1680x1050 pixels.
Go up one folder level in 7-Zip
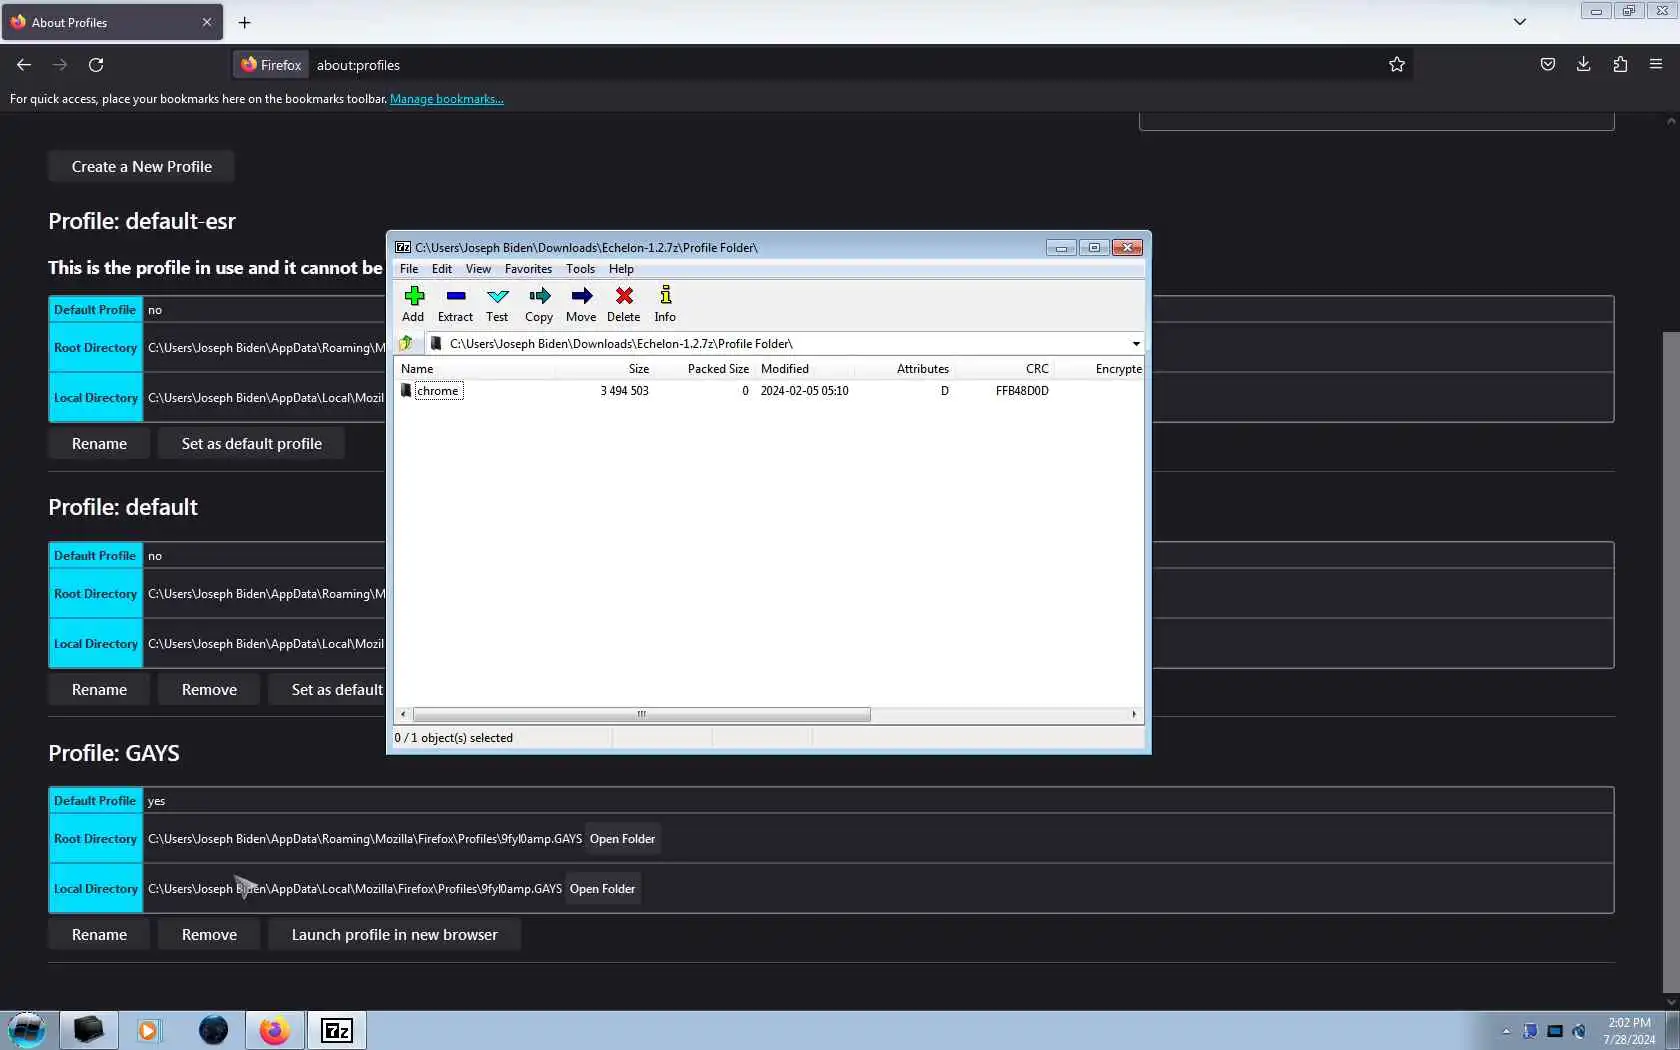[x=406, y=343]
